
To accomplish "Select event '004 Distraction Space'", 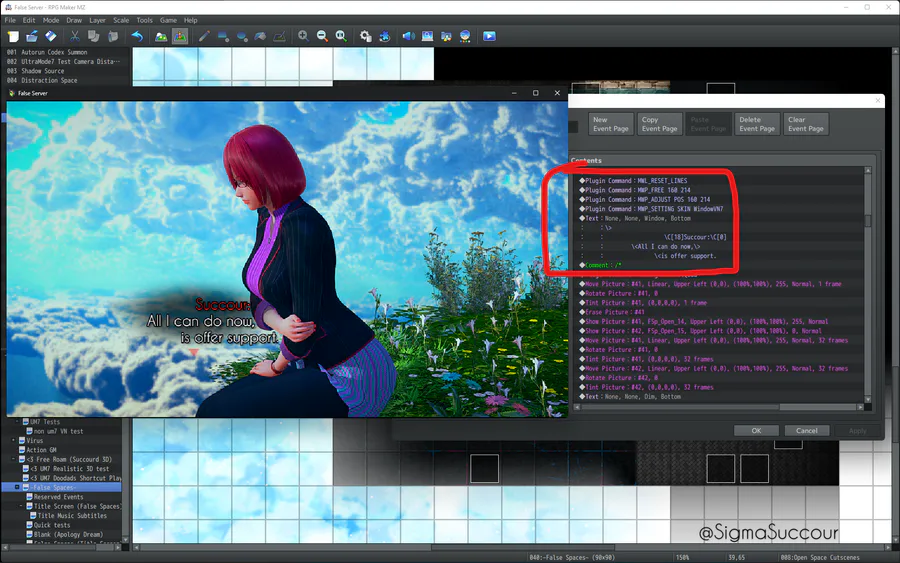I will click(x=42, y=80).
